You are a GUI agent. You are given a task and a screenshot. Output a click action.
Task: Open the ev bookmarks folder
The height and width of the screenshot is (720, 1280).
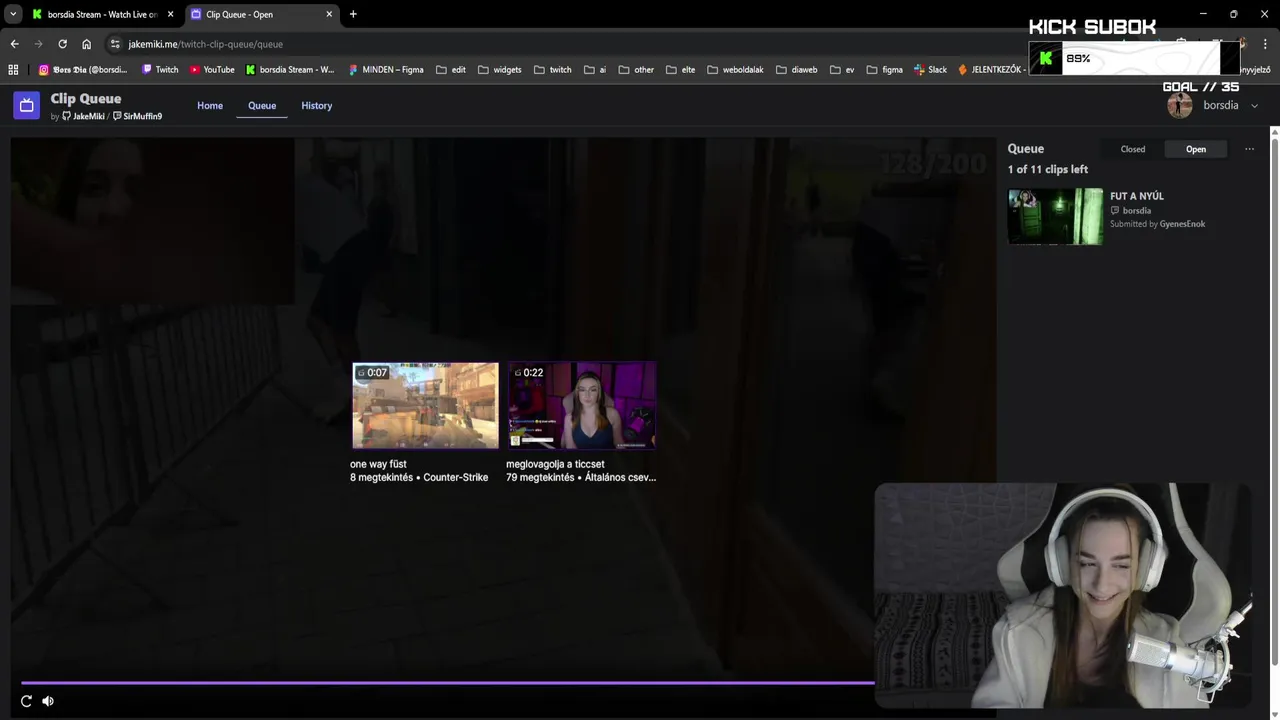pos(842,70)
